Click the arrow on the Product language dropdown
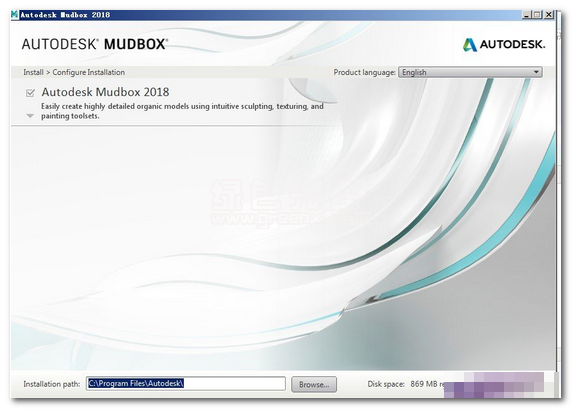Viewport: 572px width, 409px height. pyautogui.click(x=536, y=72)
